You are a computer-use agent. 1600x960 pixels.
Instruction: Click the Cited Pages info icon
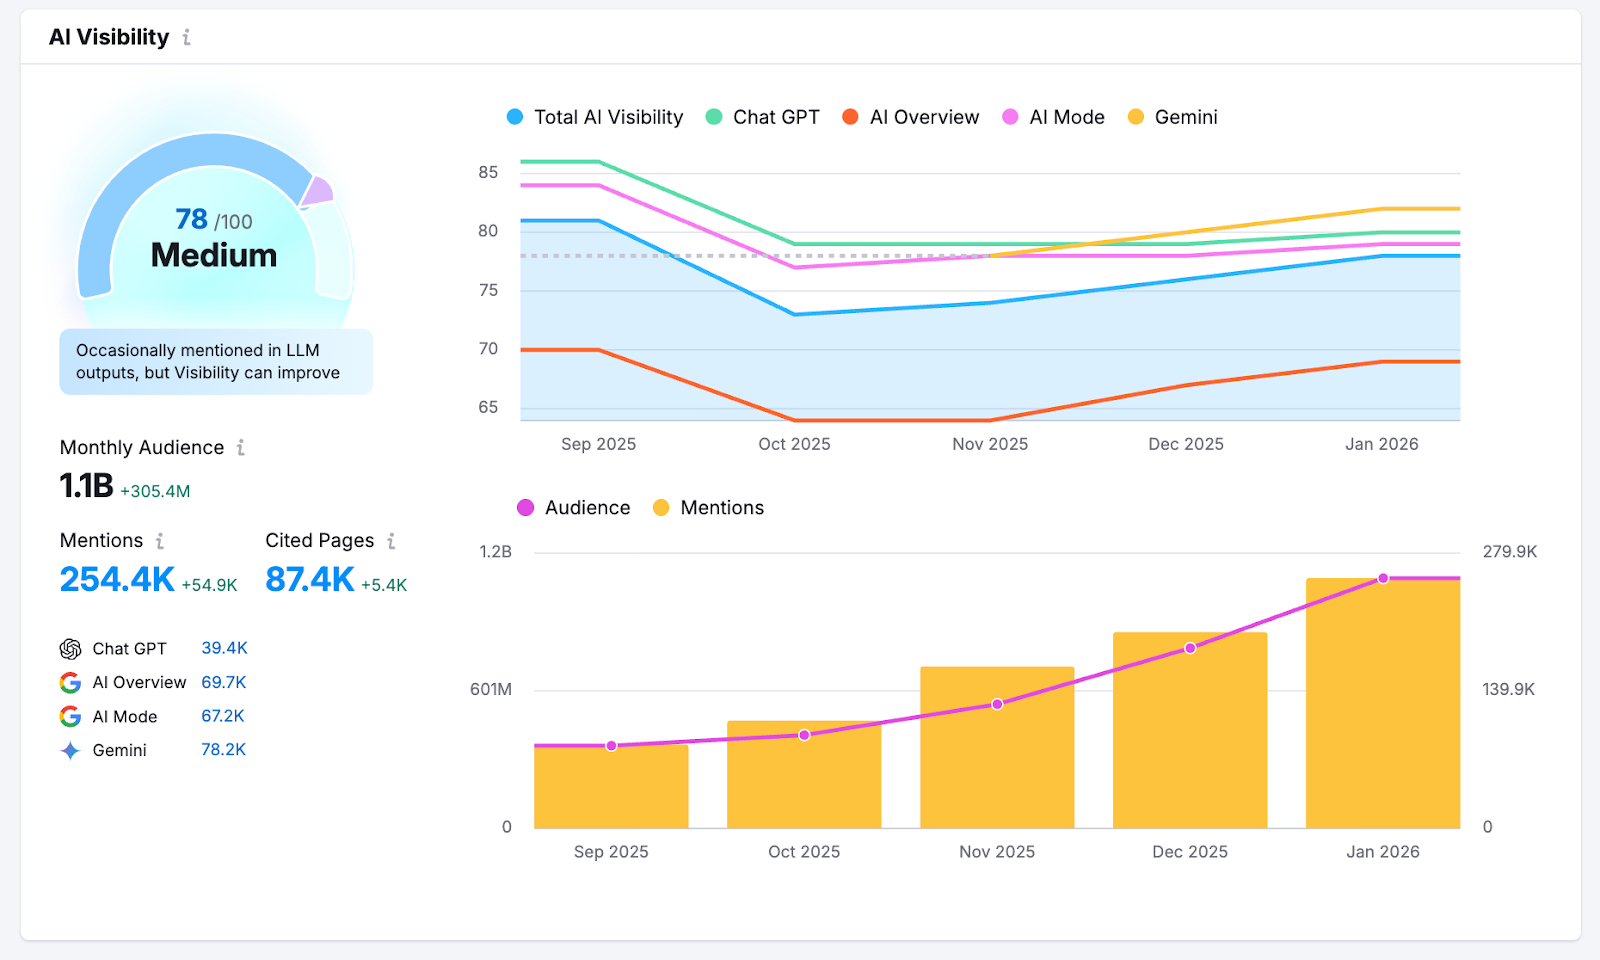coord(390,540)
